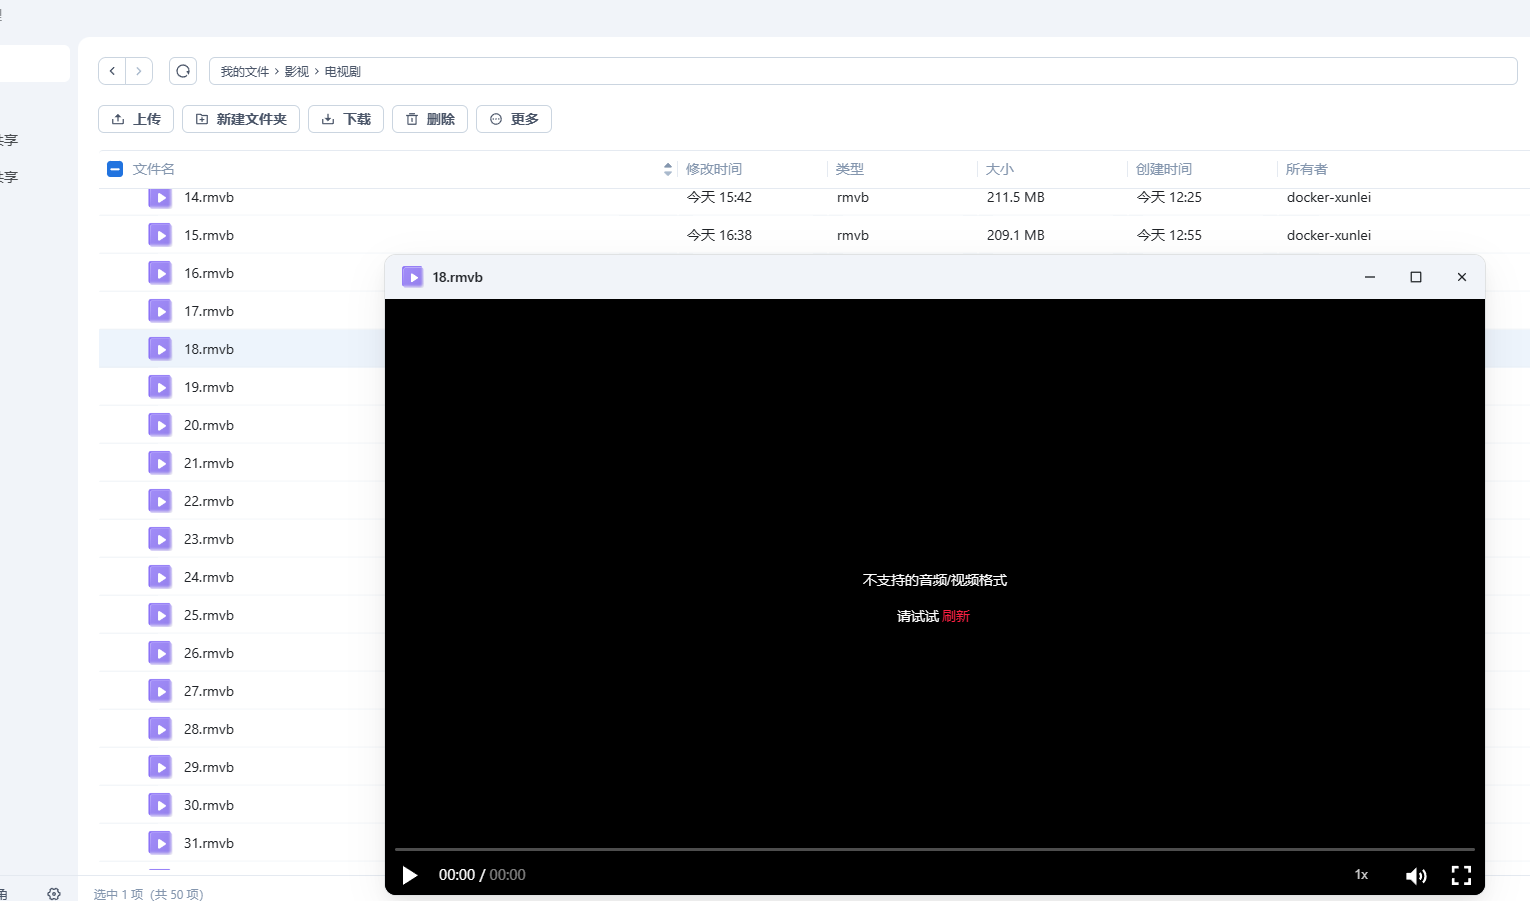Click the 211.5 MB size cell

(x=1016, y=197)
